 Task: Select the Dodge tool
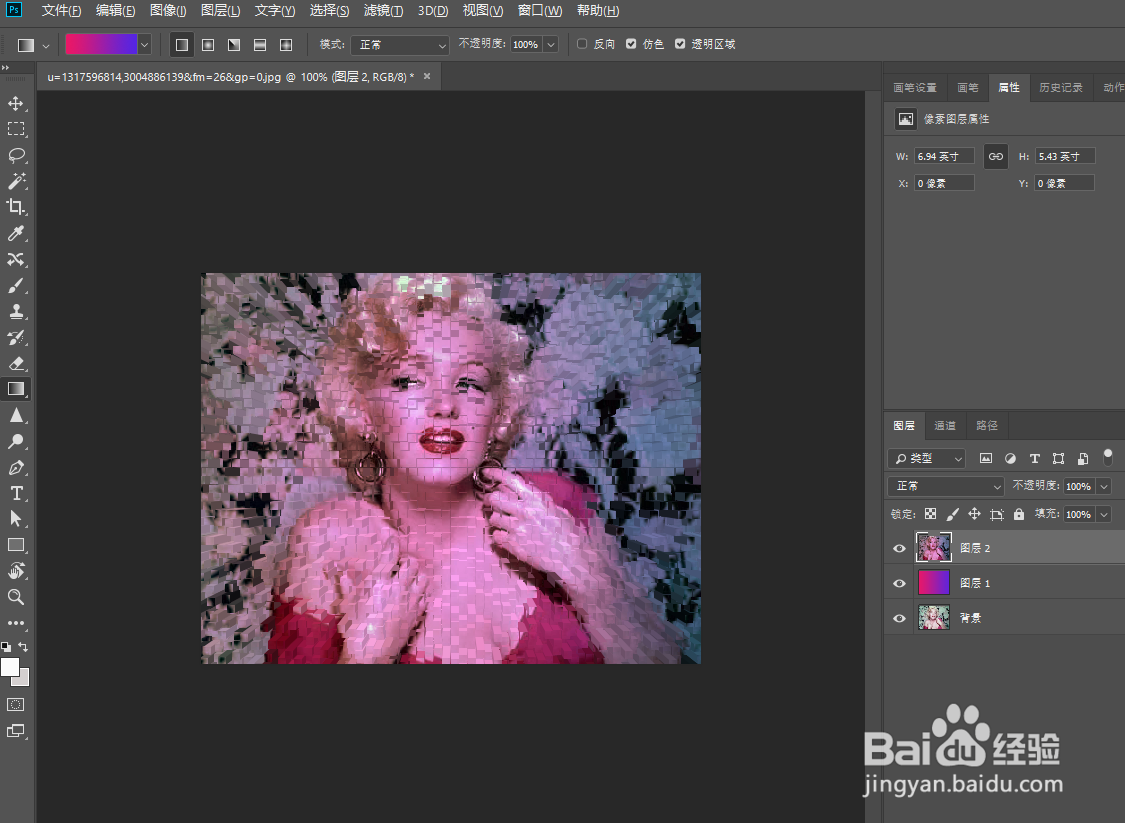point(16,441)
